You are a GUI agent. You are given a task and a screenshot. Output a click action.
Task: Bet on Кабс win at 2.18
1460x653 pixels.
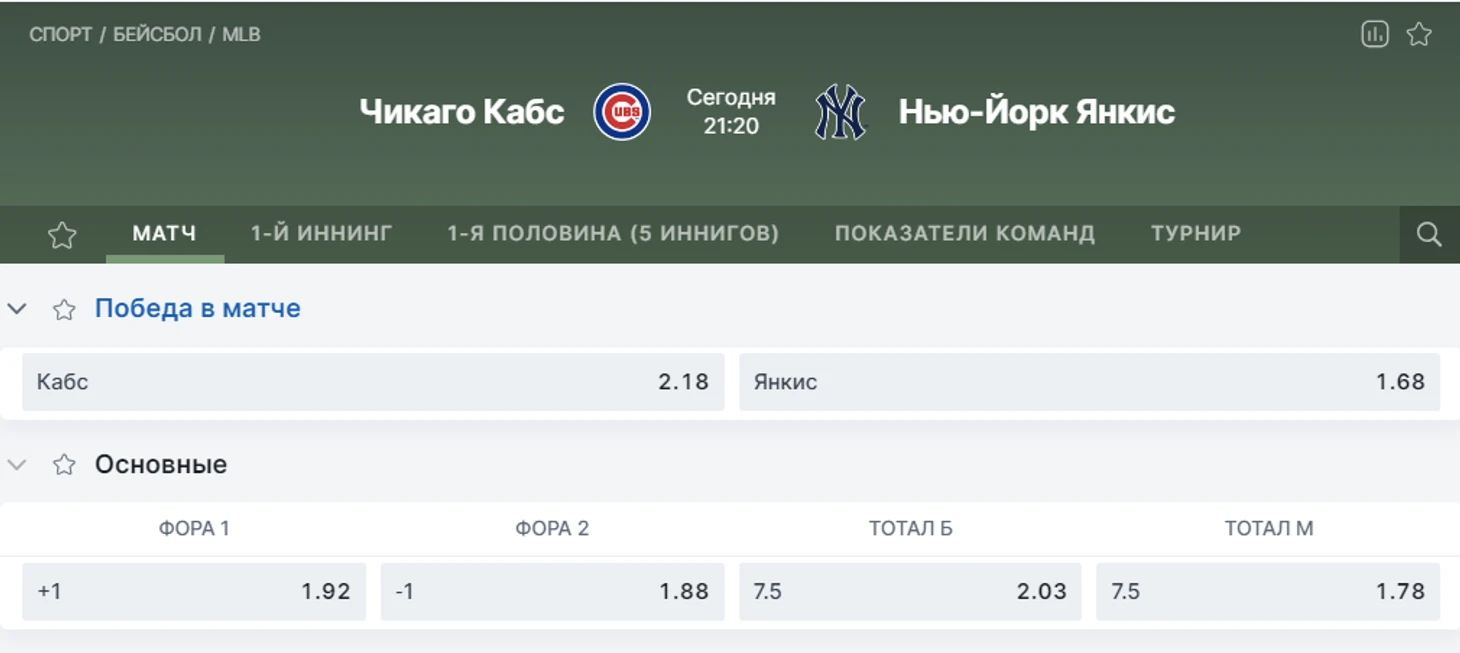tap(373, 381)
